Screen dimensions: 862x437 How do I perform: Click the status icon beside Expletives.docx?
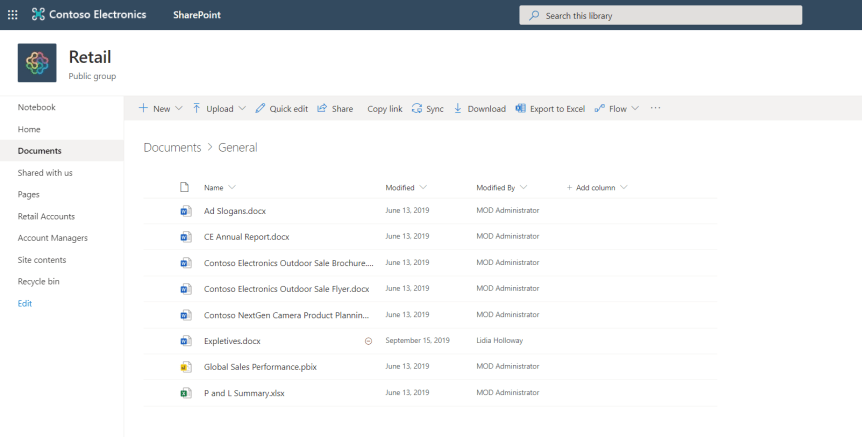[368, 341]
